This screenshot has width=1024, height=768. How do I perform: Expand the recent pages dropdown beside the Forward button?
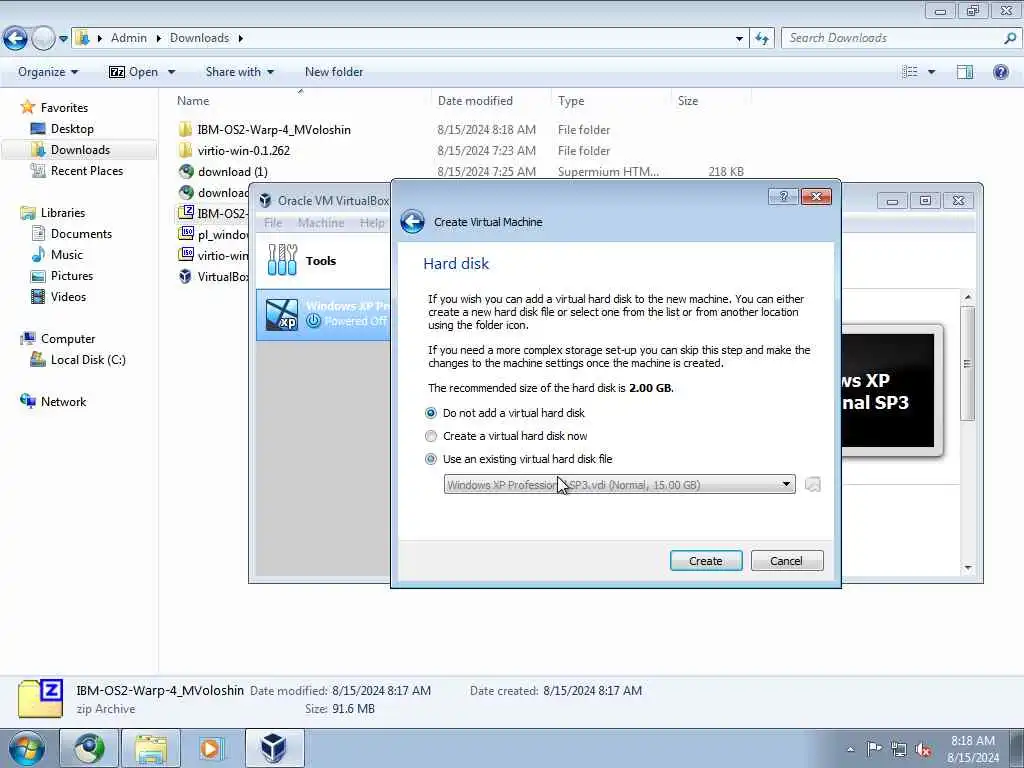(x=63, y=39)
